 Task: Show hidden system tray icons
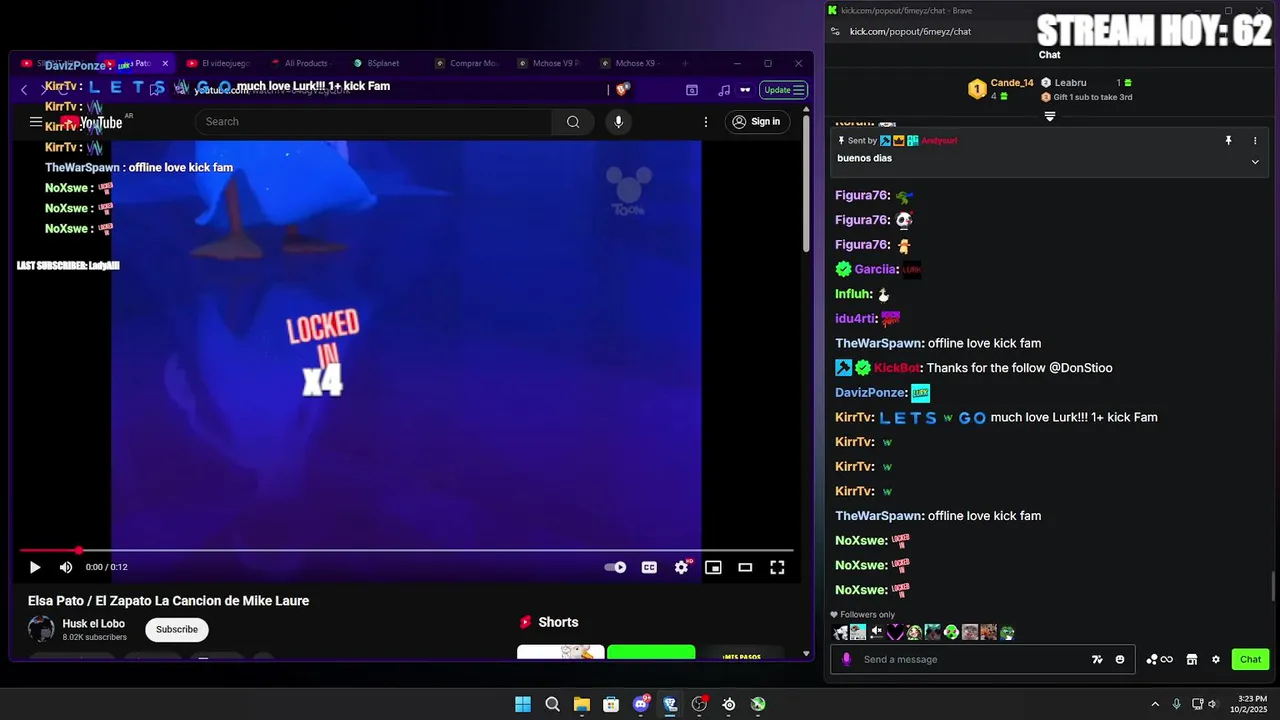point(1155,704)
